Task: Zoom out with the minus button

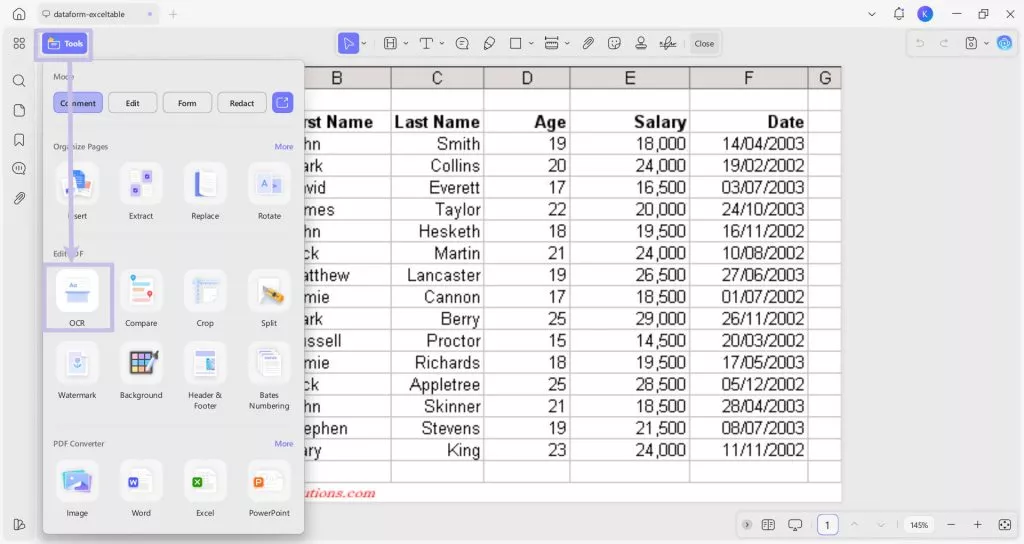Action: [x=951, y=524]
